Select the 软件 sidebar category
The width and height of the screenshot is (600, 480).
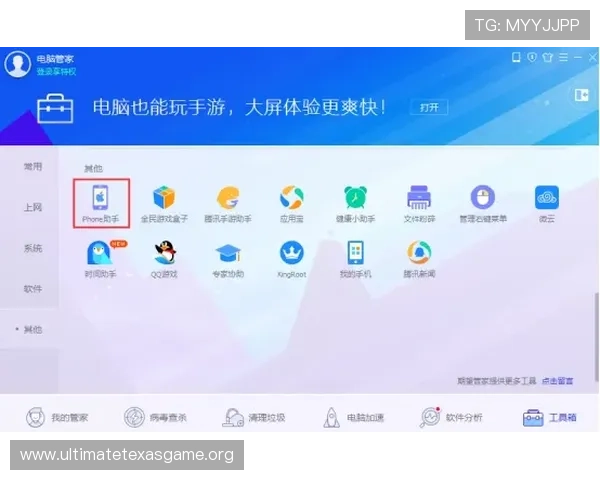click(33, 289)
